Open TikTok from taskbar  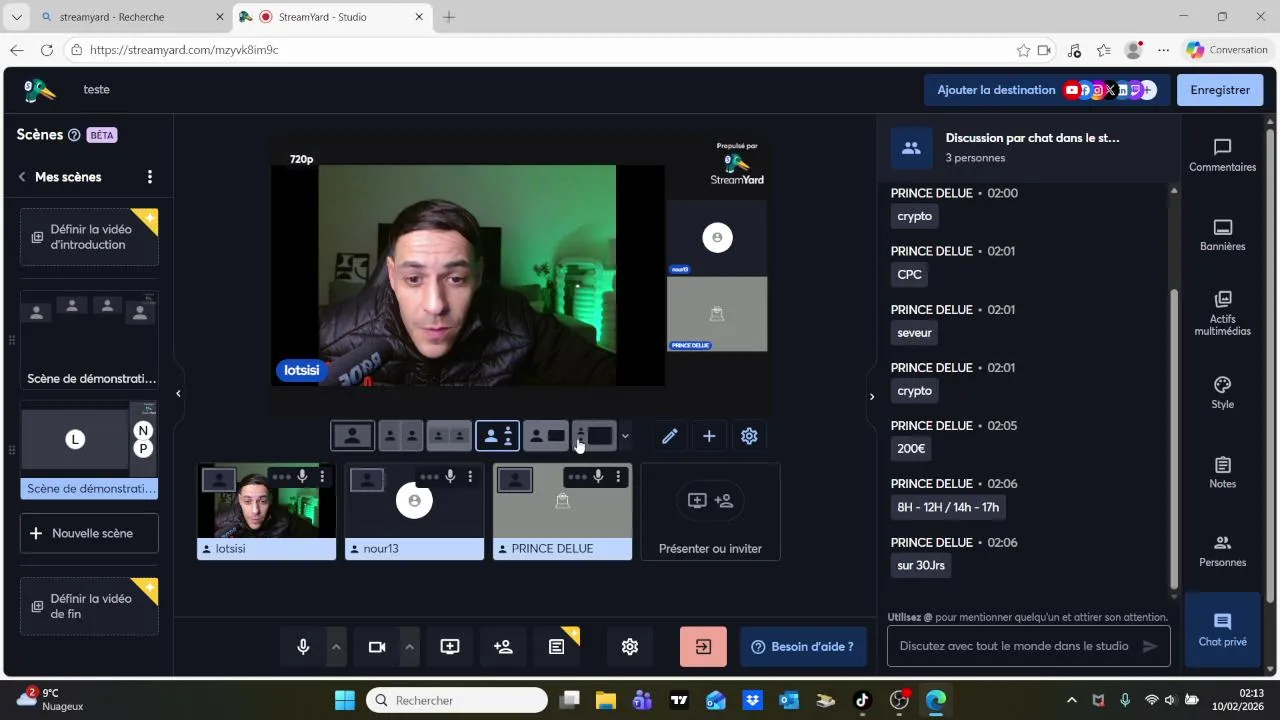click(862, 700)
